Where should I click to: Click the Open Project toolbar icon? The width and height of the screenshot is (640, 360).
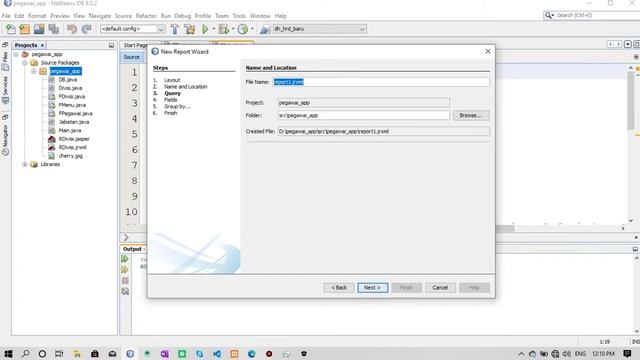click(x=39, y=29)
